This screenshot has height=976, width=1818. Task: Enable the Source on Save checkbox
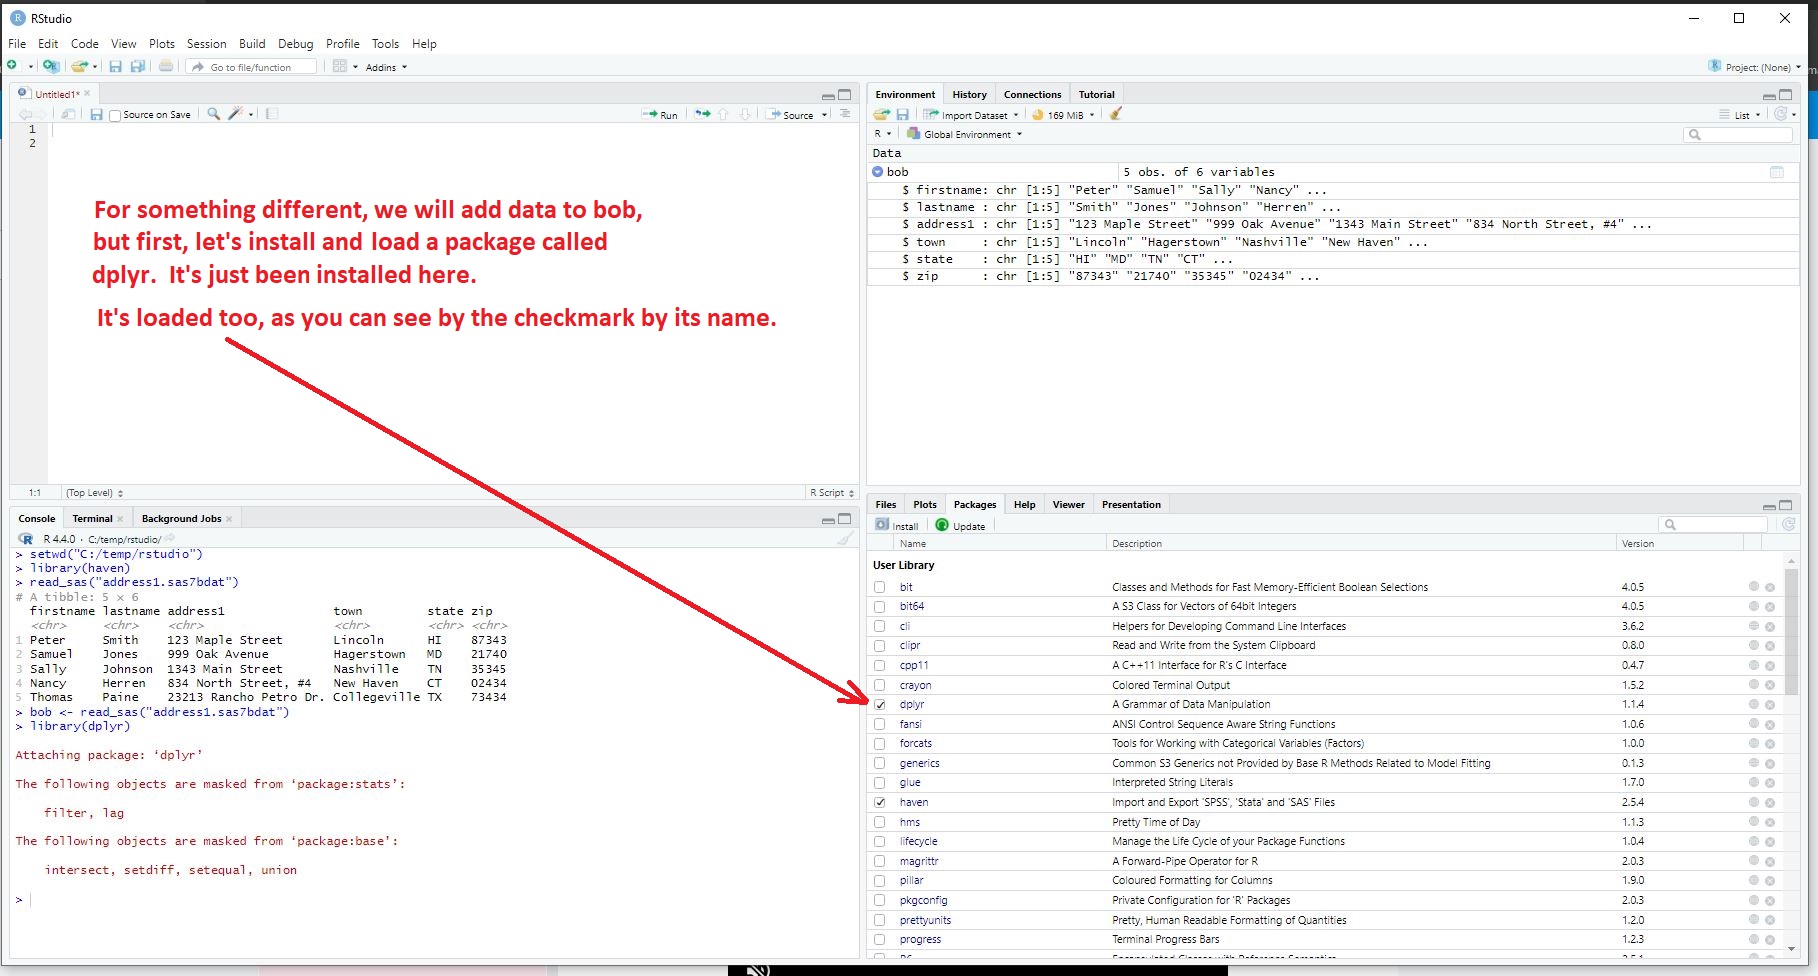(115, 115)
